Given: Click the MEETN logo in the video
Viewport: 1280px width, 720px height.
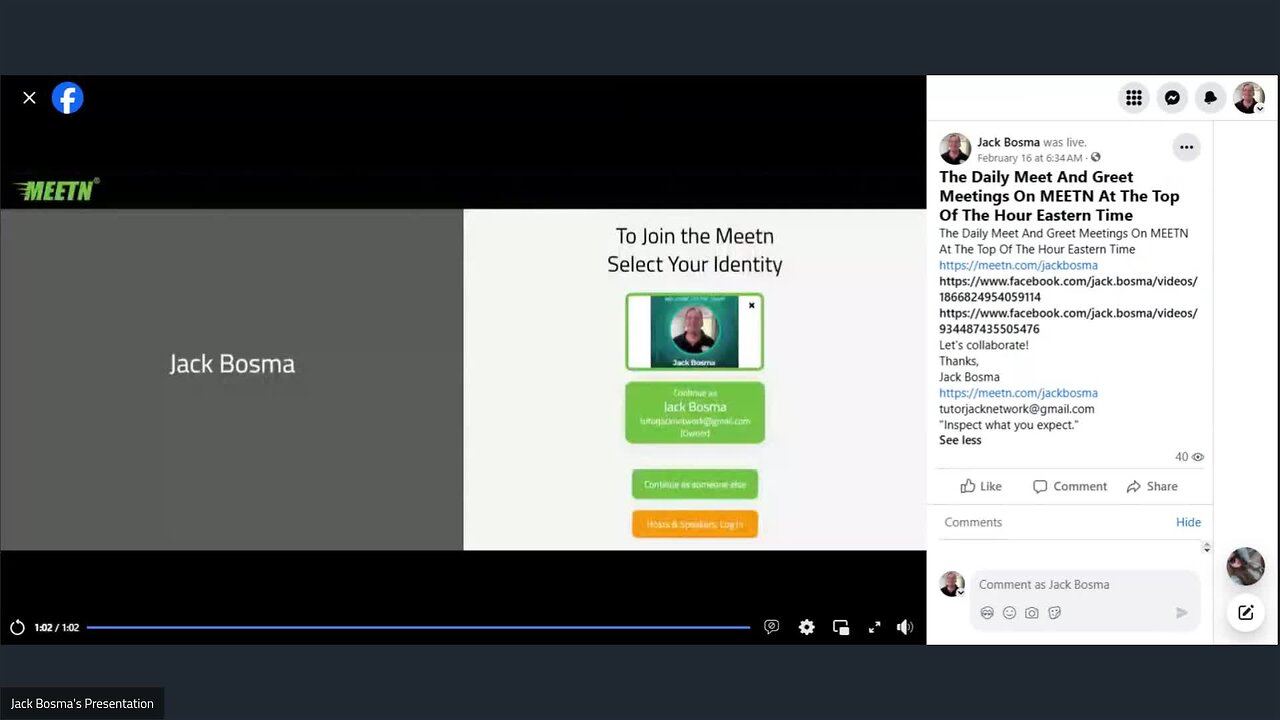Looking at the screenshot, I should 57,189.
